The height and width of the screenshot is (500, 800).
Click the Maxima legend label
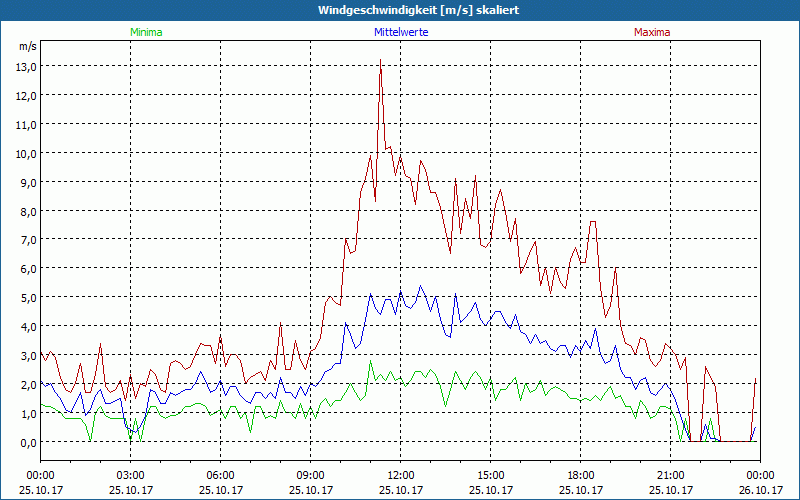point(652,32)
